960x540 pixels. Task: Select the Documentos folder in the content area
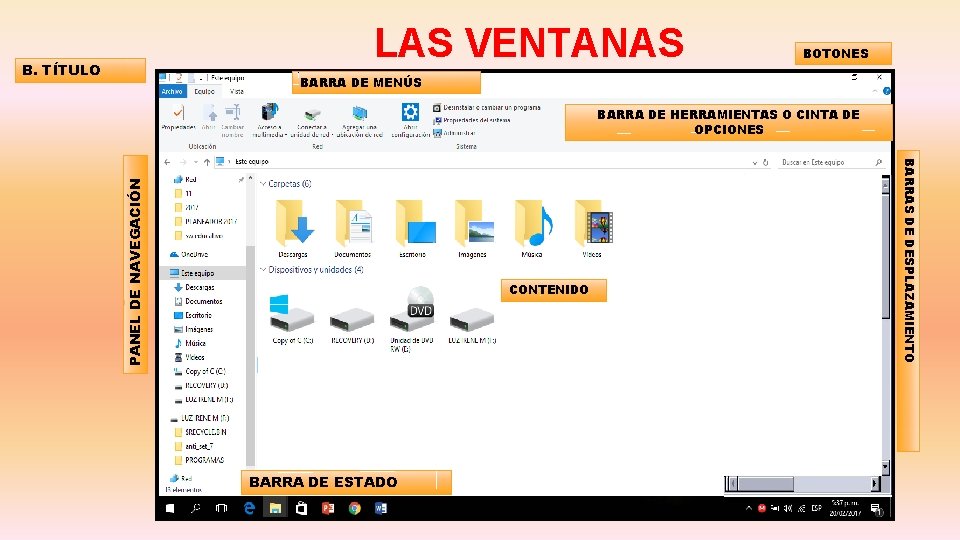tap(353, 228)
